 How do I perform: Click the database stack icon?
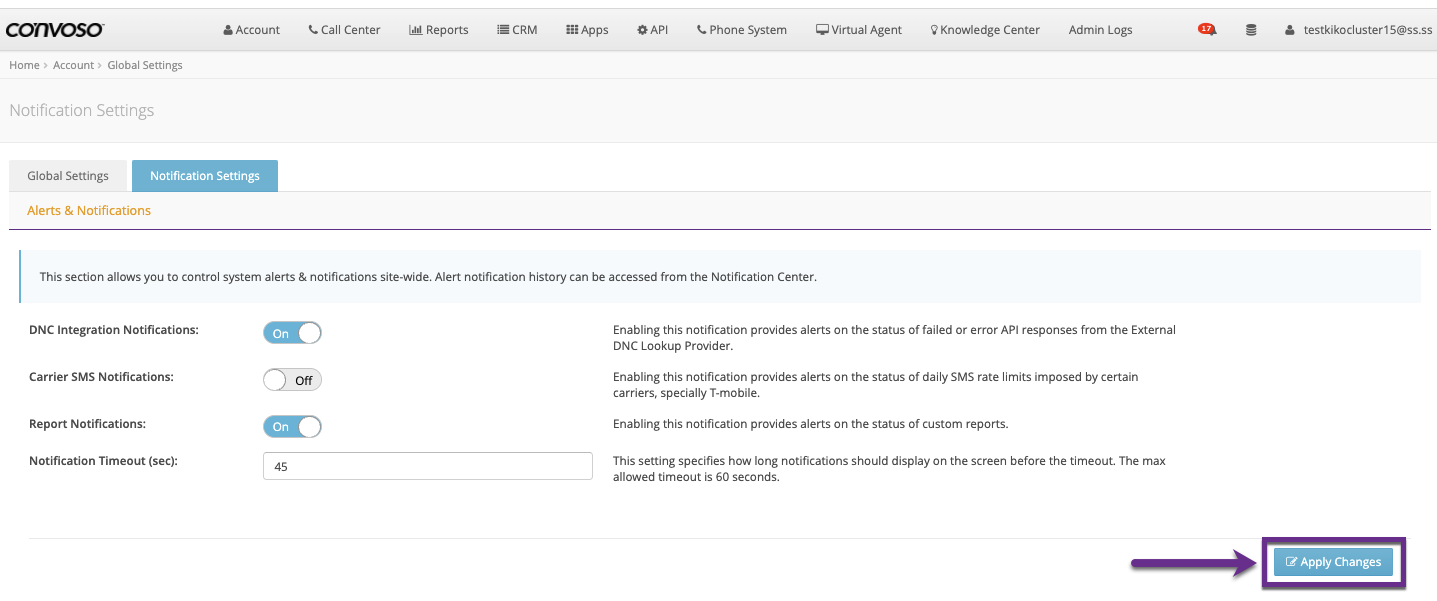(x=1251, y=30)
